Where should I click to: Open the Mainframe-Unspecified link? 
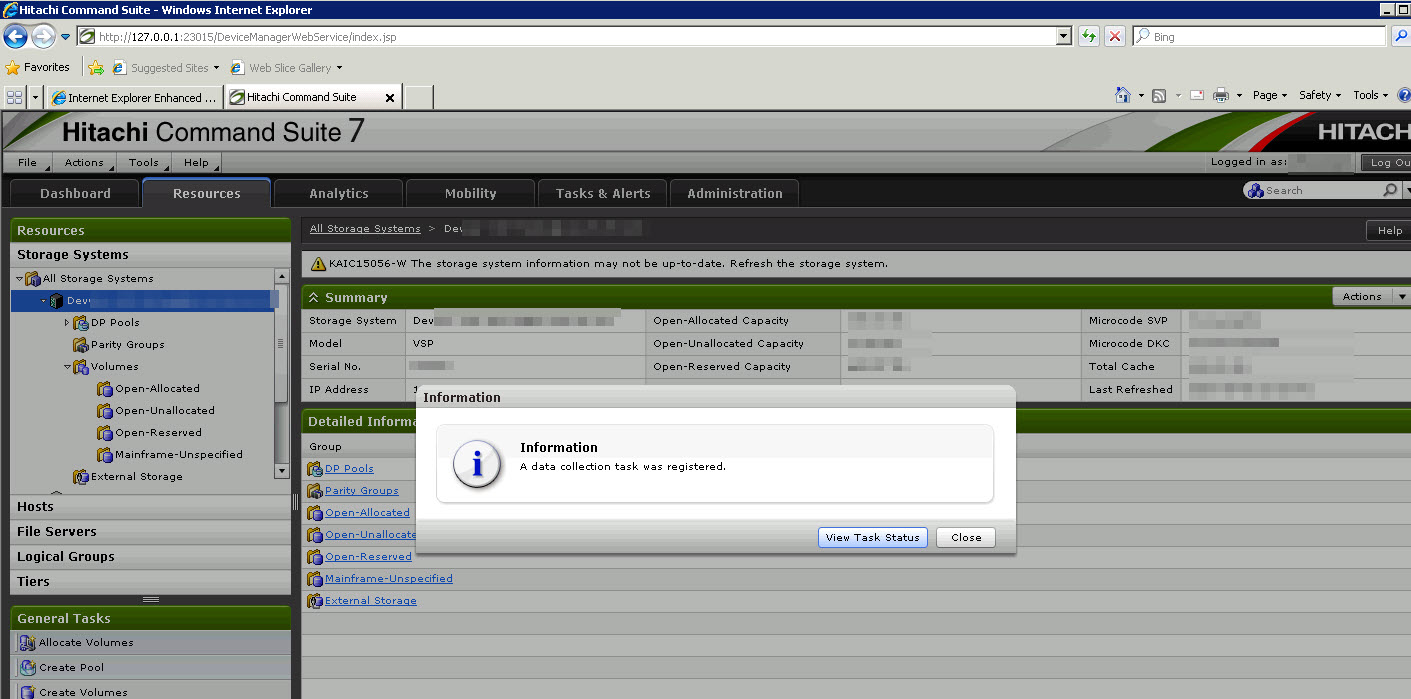click(x=388, y=579)
